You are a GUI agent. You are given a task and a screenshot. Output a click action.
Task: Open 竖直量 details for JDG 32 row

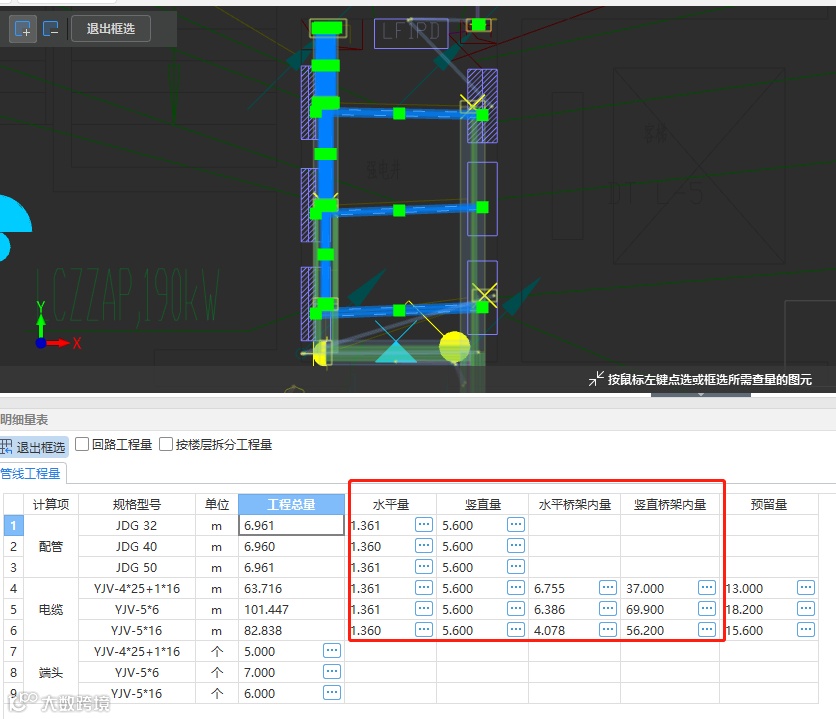516,524
